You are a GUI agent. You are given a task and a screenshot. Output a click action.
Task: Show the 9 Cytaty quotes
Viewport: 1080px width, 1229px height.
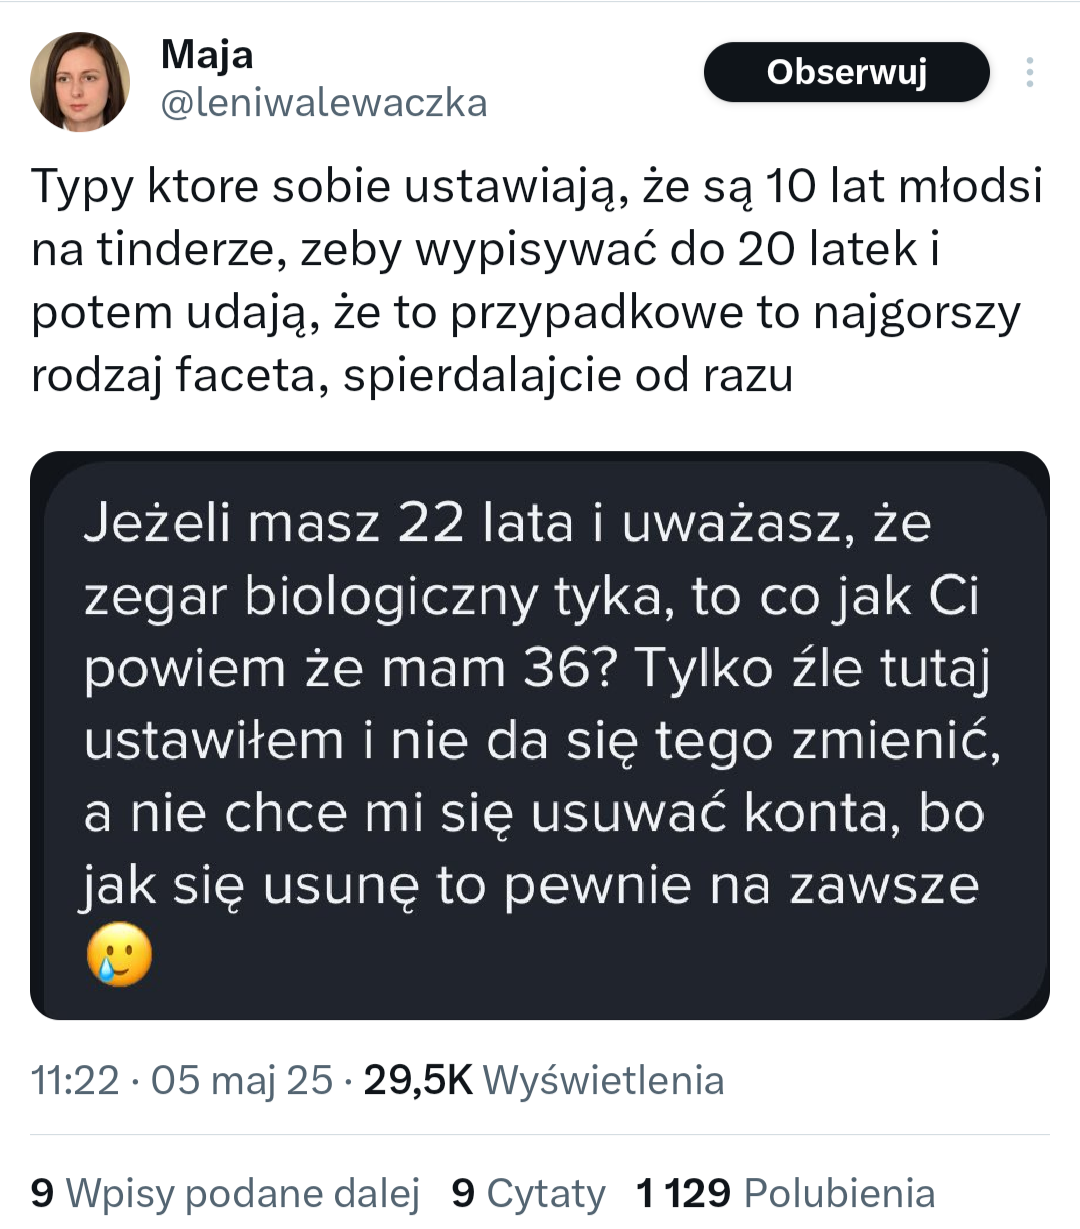click(528, 1193)
